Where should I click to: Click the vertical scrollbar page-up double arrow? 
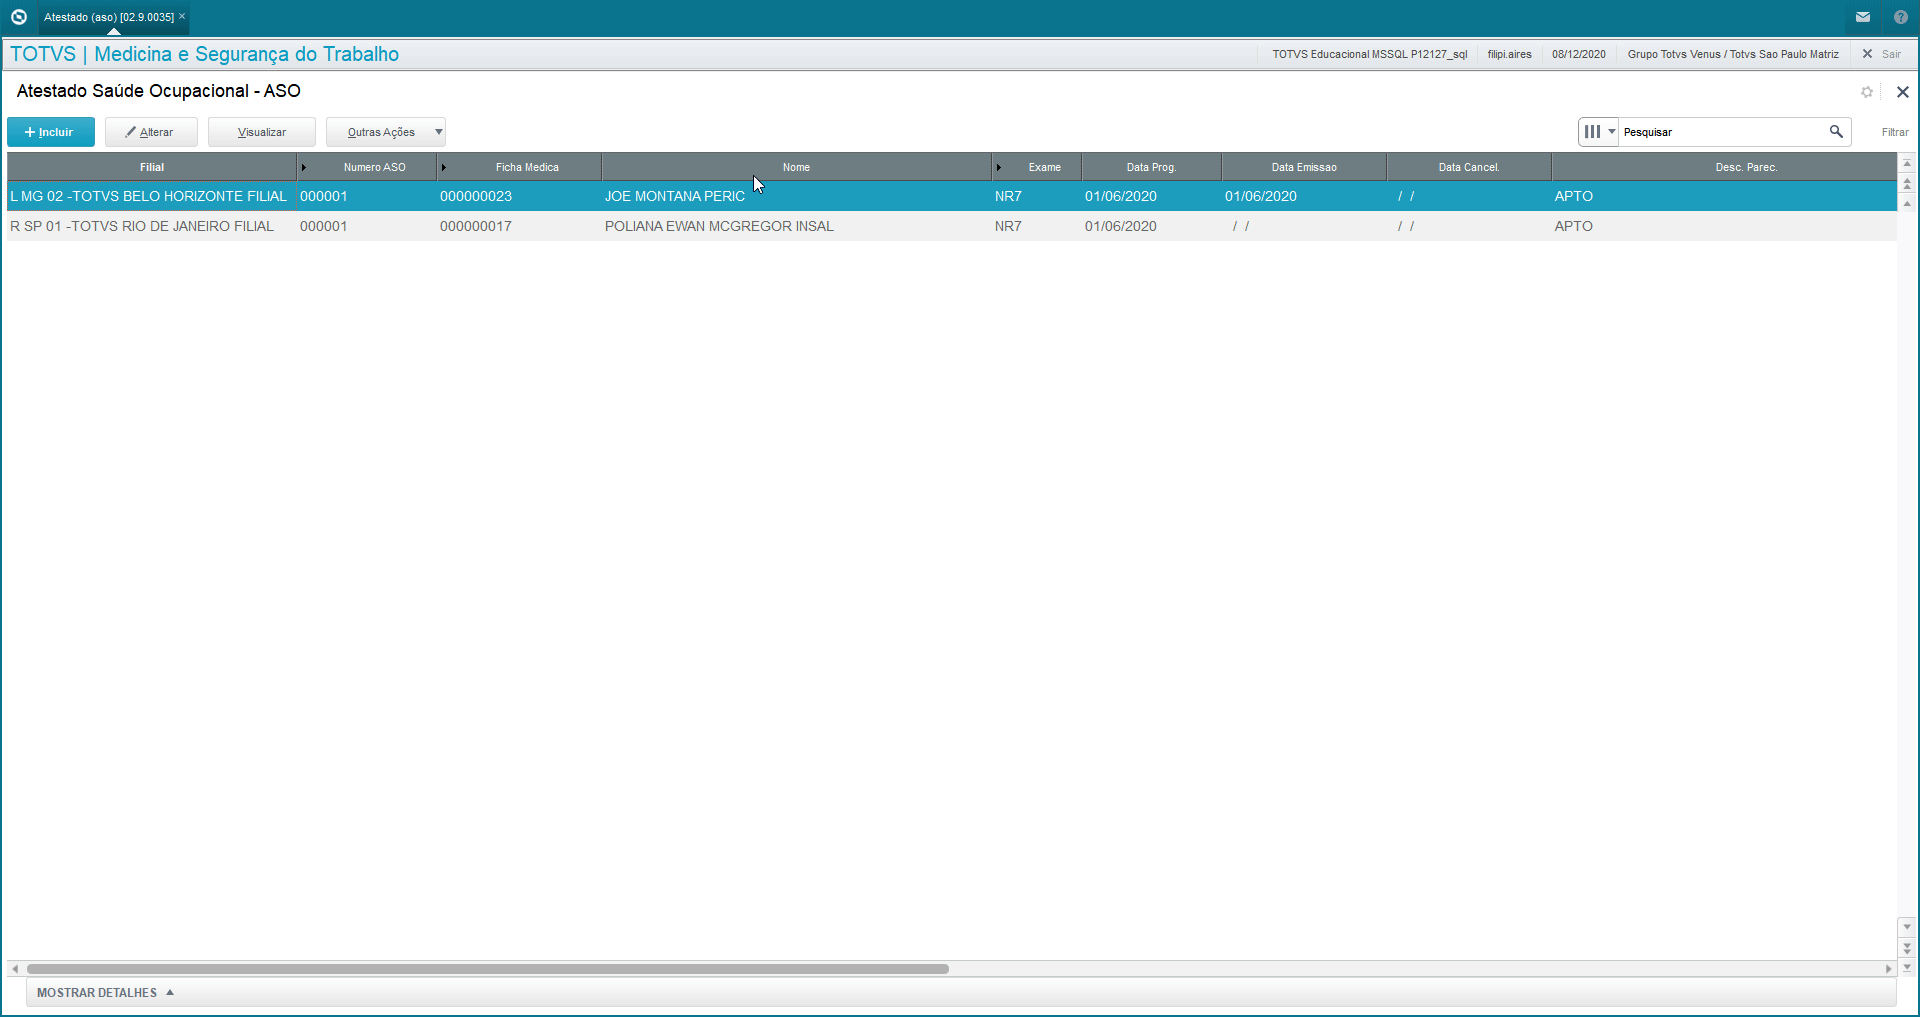(1907, 184)
